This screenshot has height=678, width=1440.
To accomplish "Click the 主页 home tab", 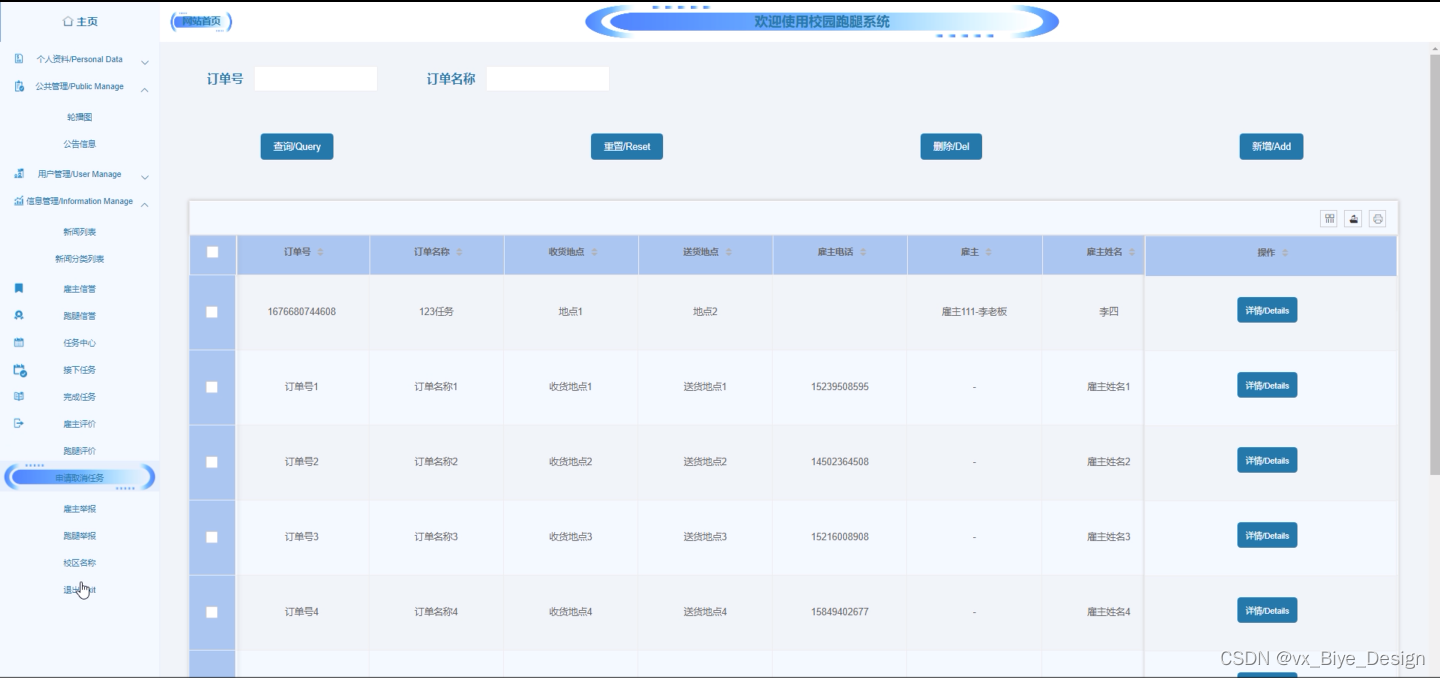I will coord(80,21).
